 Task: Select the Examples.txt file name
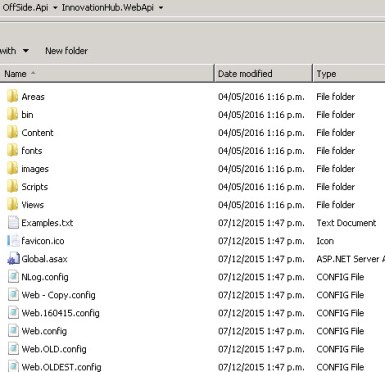(x=47, y=223)
